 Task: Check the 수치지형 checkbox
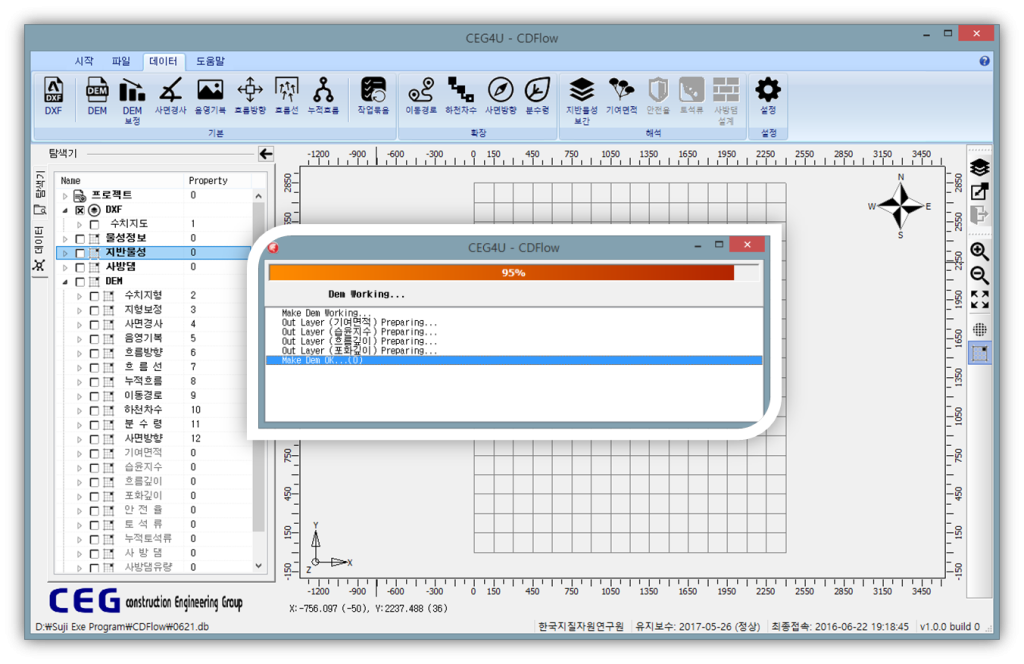click(94, 296)
